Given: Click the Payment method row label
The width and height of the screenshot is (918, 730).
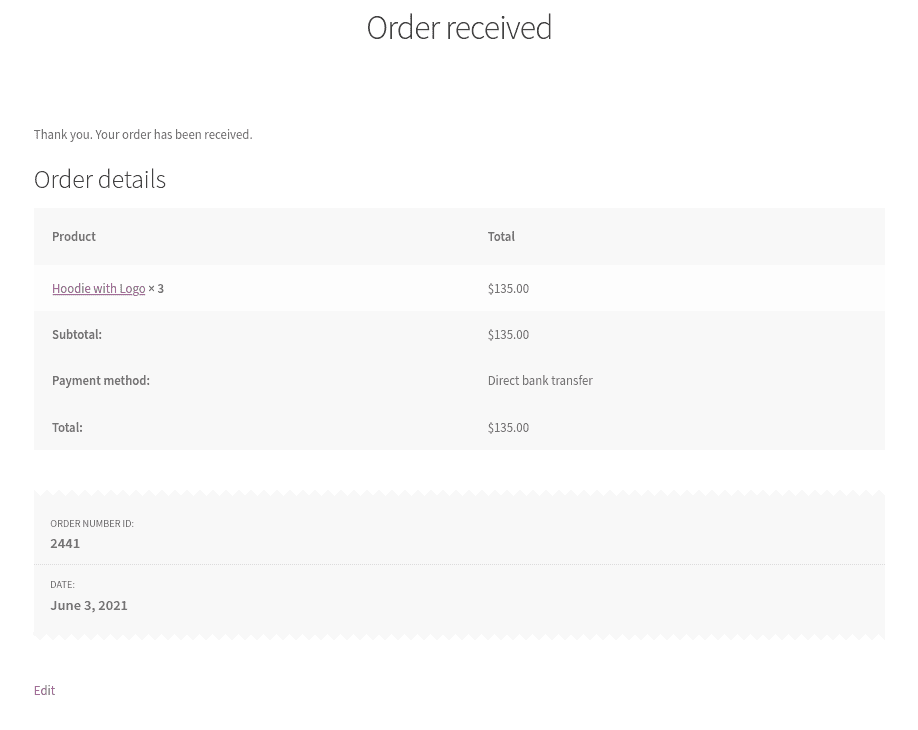Looking at the screenshot, I should 100,381.
